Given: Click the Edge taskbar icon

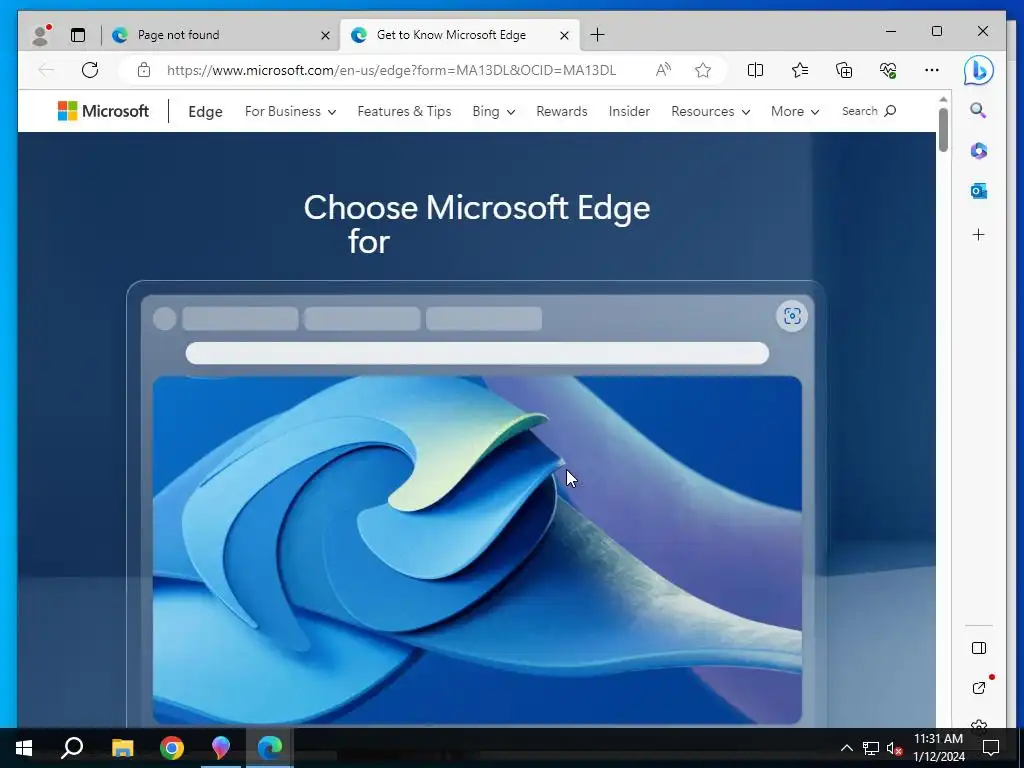Looking at the screenshot, I should [270, 748].
